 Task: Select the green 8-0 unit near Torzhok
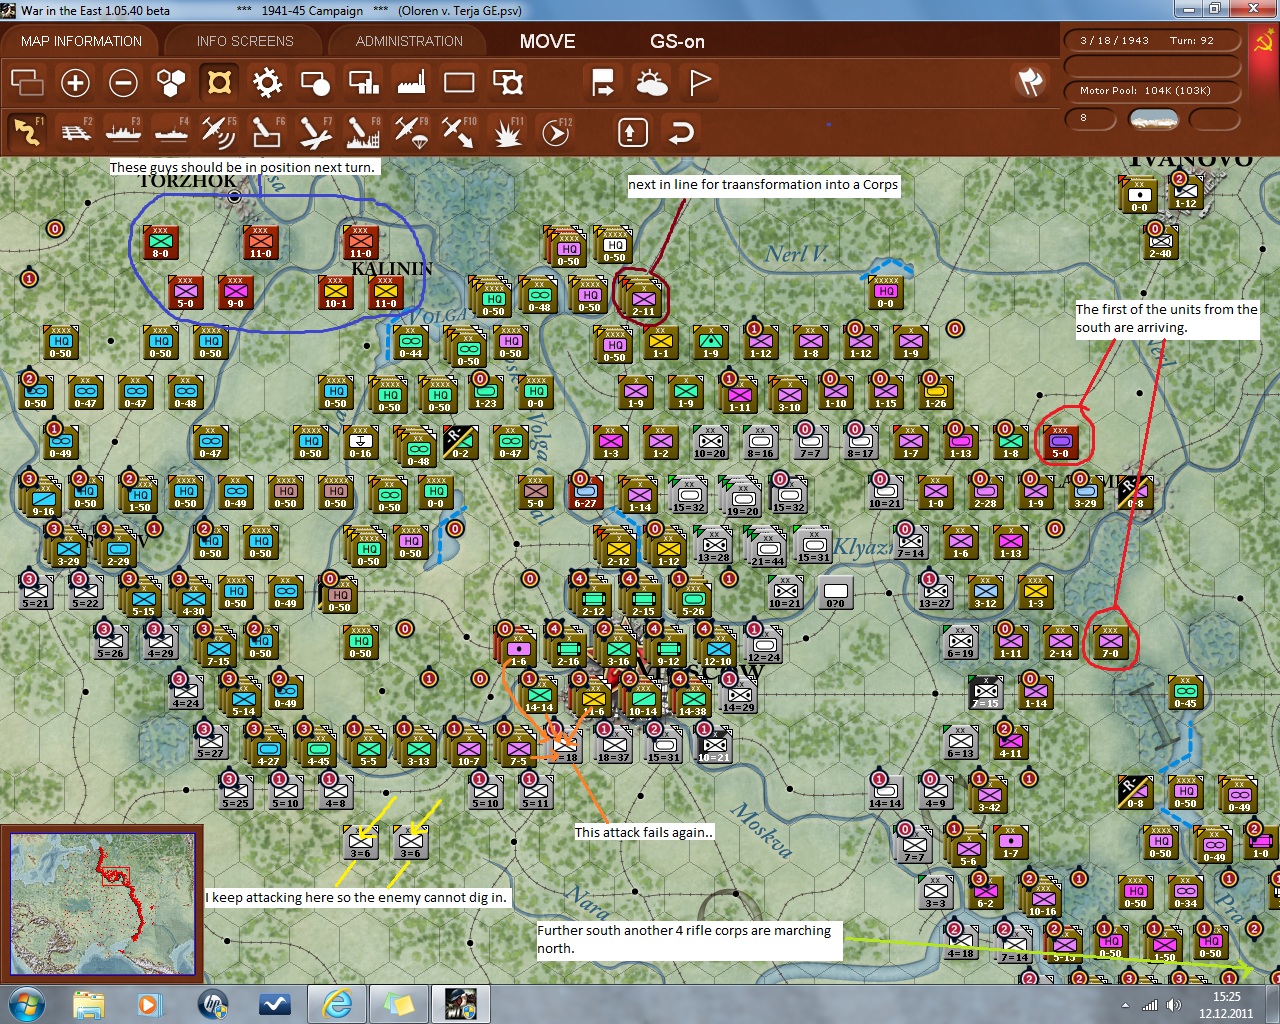161,241
